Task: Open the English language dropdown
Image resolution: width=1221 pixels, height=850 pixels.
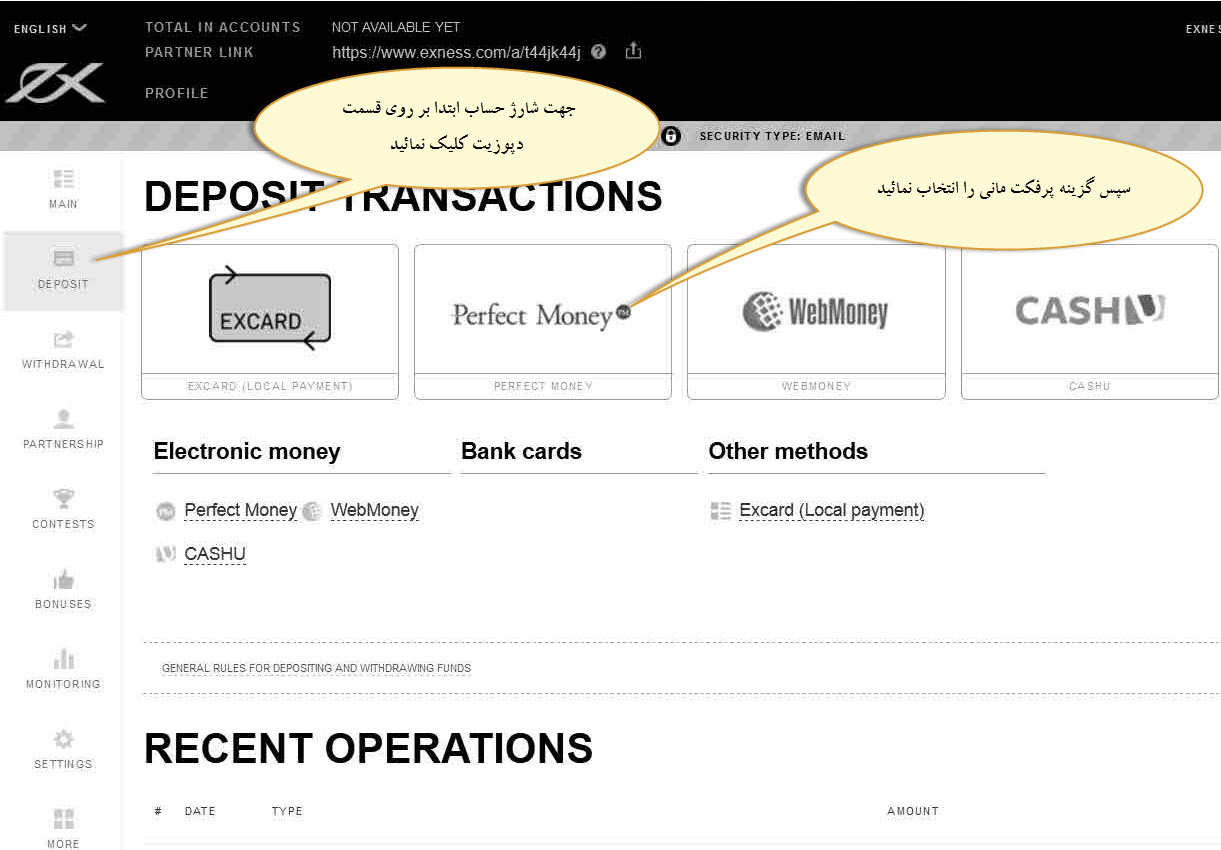Action: 50,29
